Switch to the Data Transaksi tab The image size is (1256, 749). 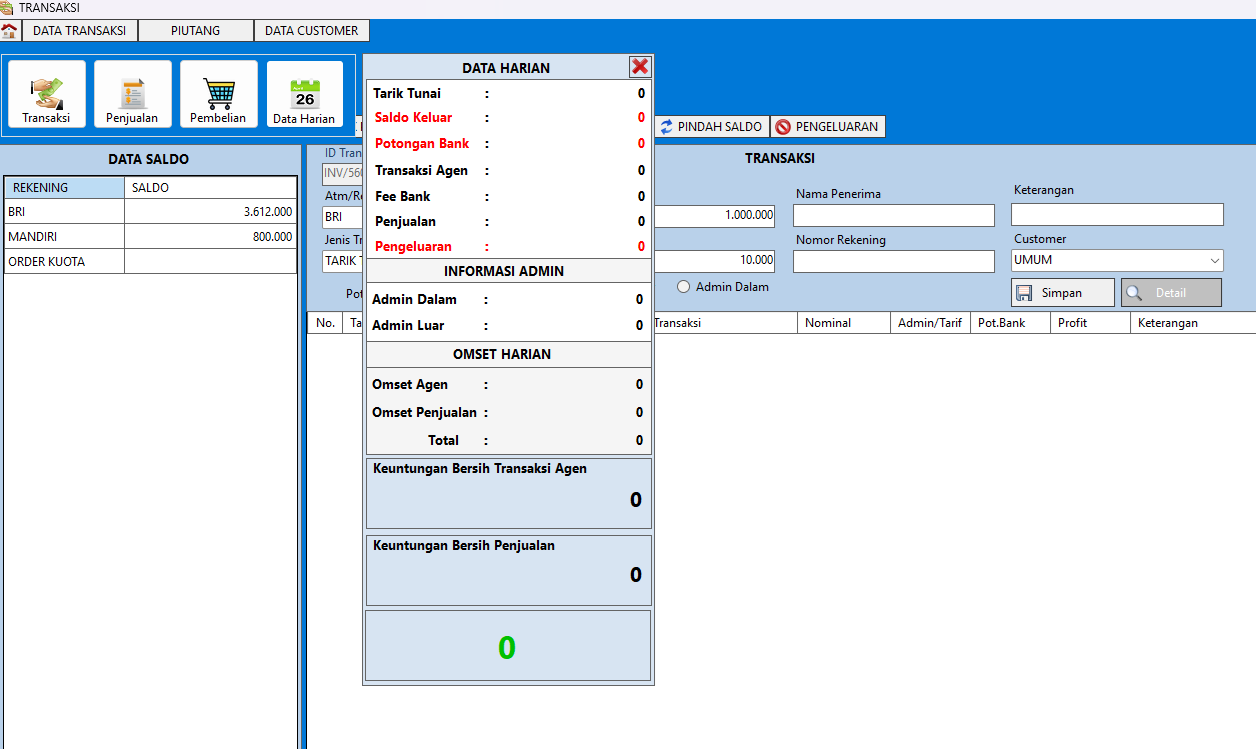point(79,31)
